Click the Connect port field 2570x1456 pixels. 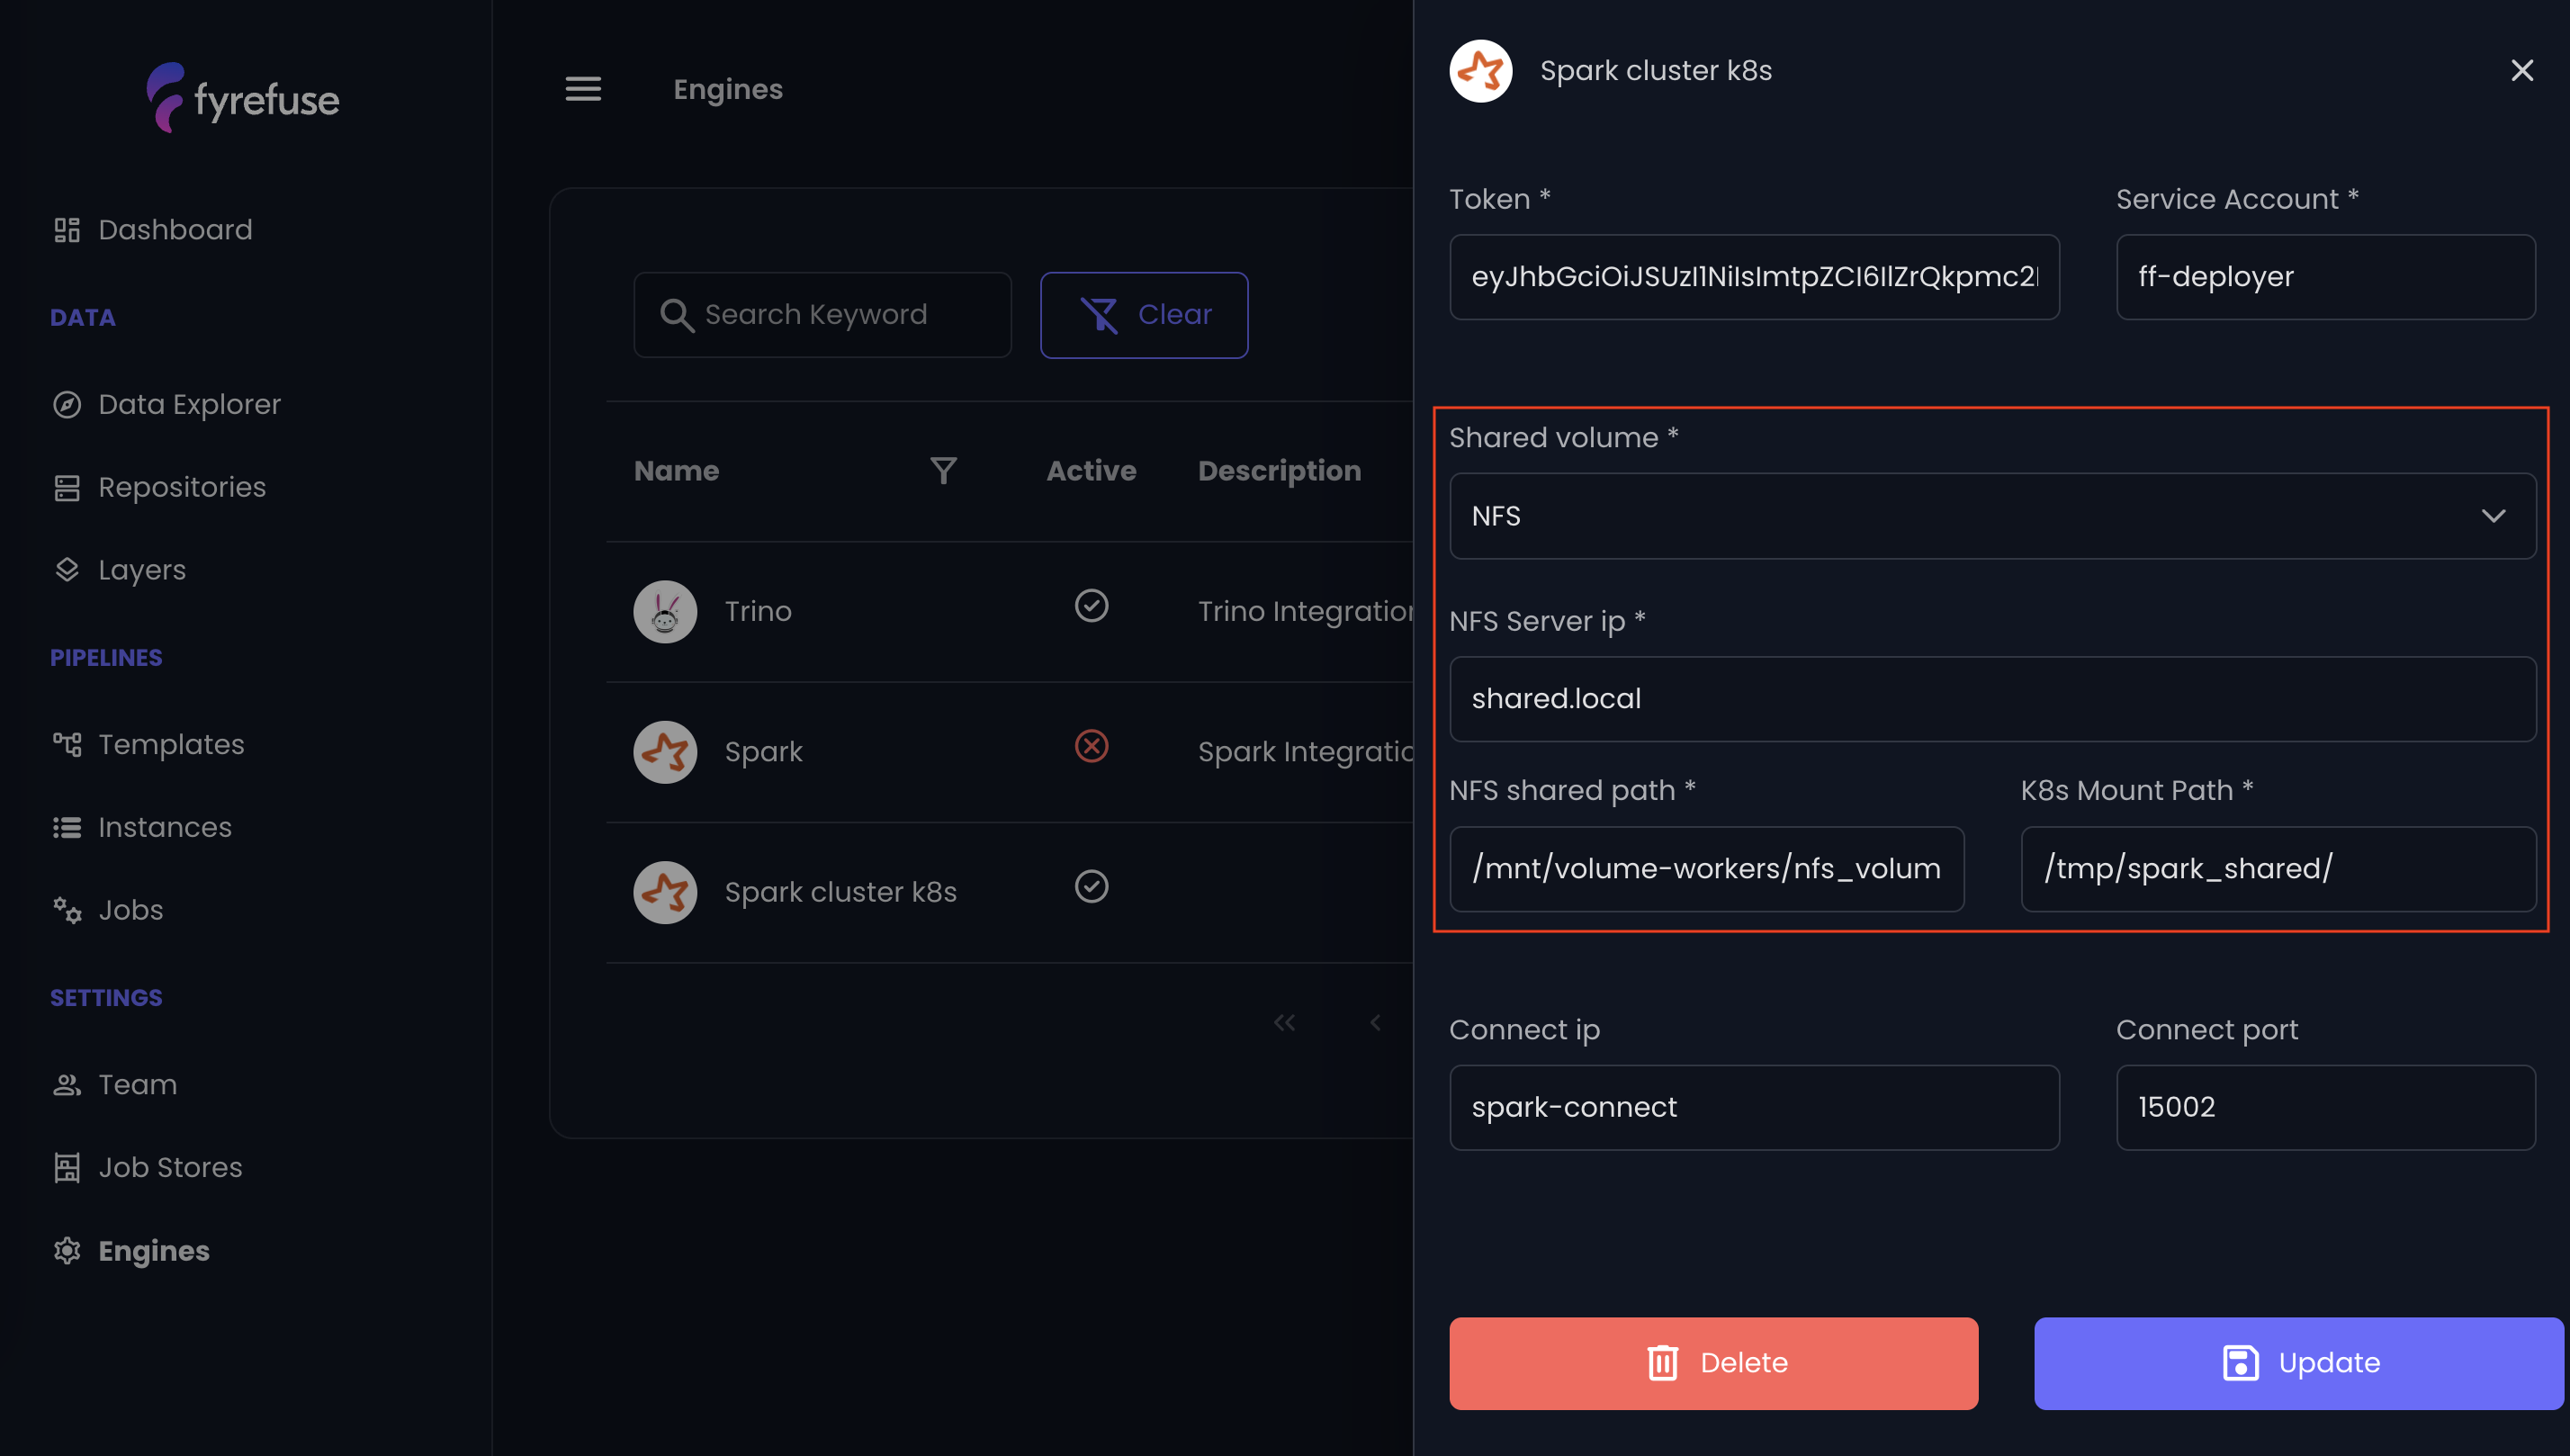(2325, 1108)
